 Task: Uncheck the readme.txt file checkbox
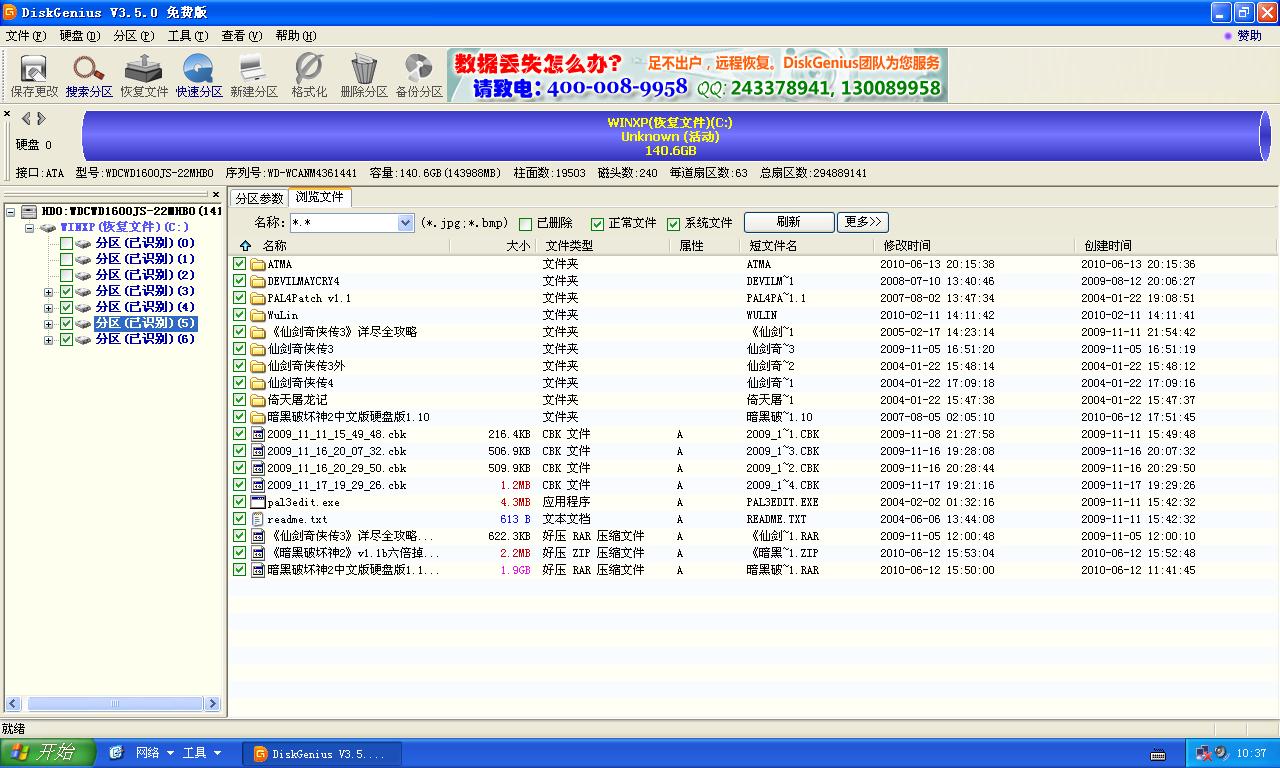point(239,519)
